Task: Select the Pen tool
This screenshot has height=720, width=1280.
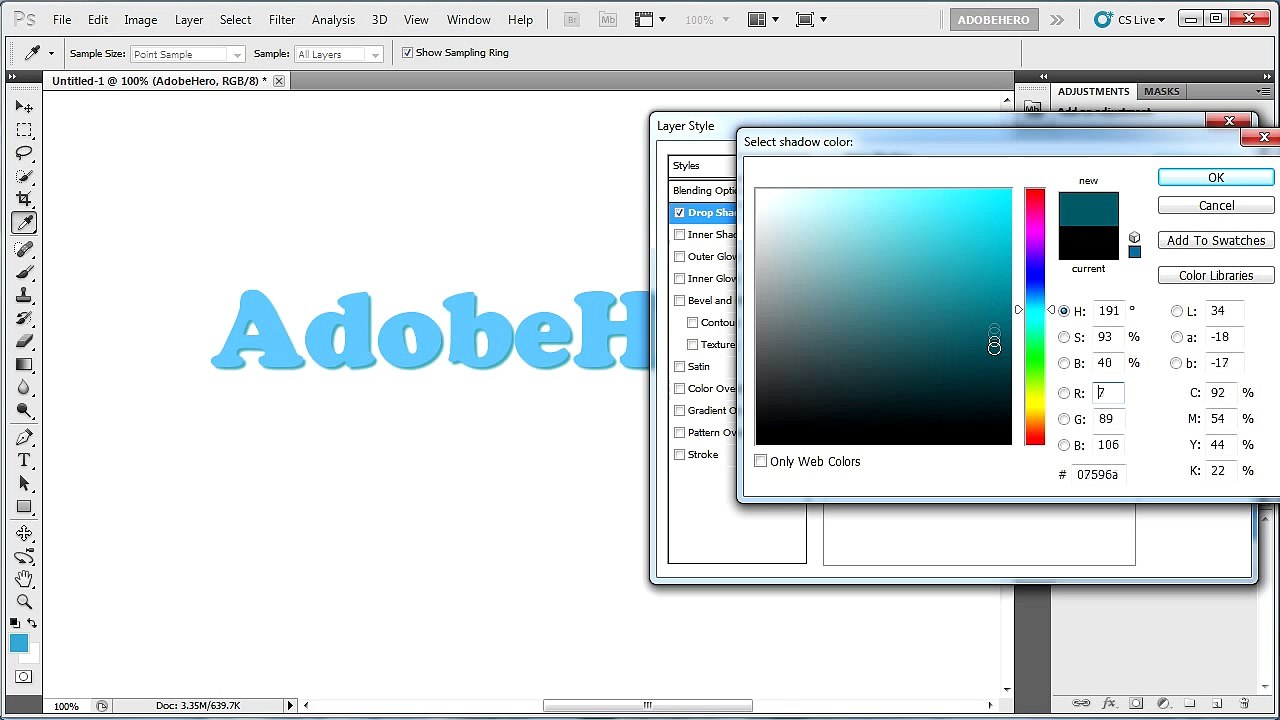Action: point(24,437)
